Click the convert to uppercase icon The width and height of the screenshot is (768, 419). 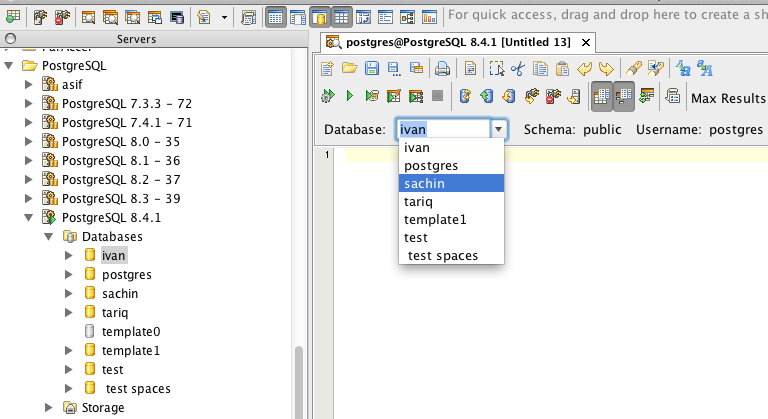pos(705,69)
